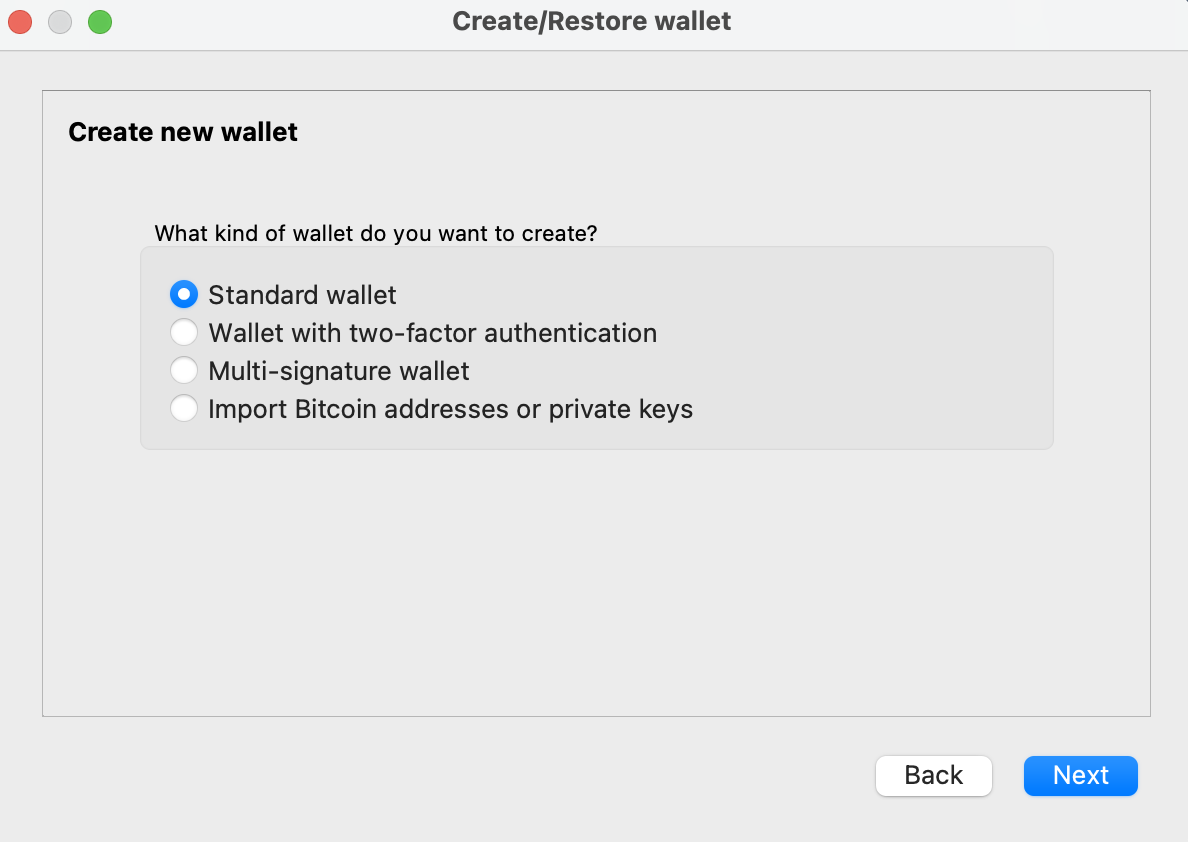The image size is (1188, 842).
Task: Click the "Standard wallet" label text
Action: click(302, 295)
